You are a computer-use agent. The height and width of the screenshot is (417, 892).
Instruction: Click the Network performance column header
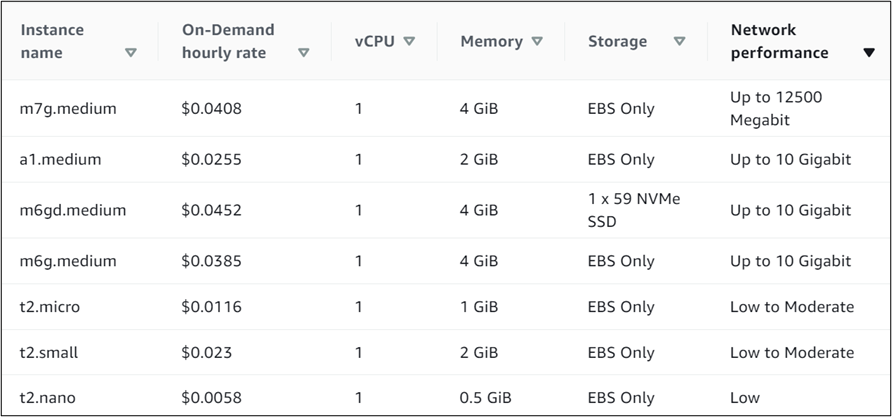[x=779, y=41]
